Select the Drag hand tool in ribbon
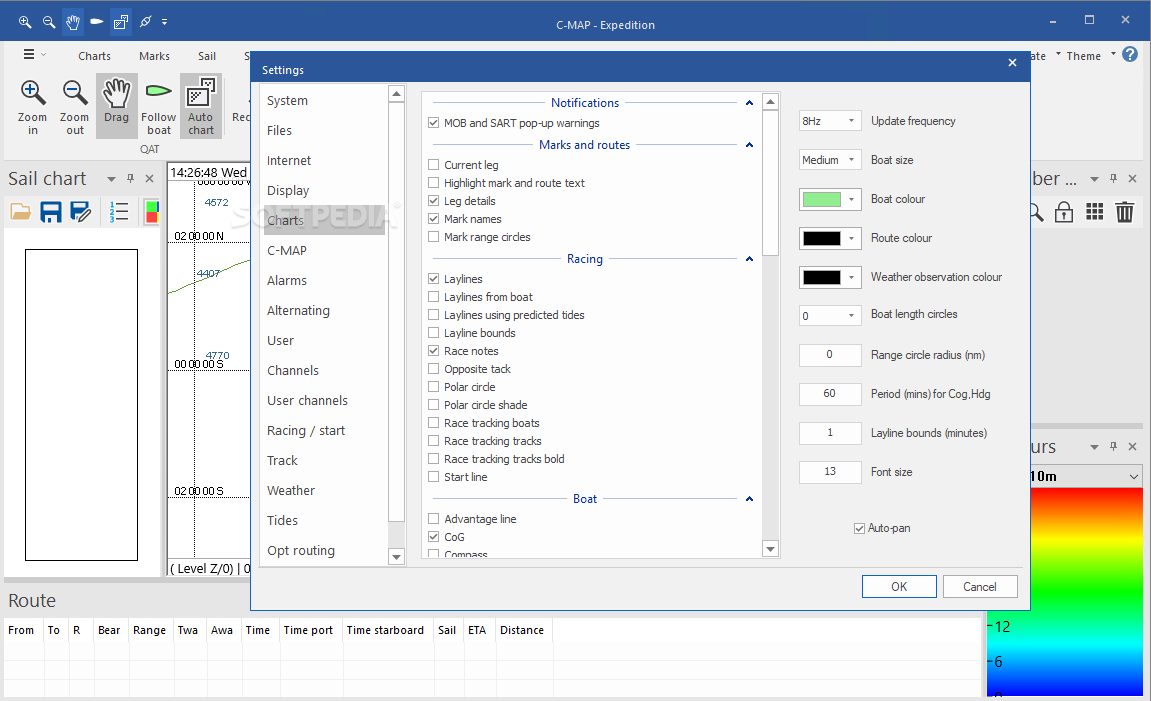The image size is (1151, 701). (x=116, y=106)
